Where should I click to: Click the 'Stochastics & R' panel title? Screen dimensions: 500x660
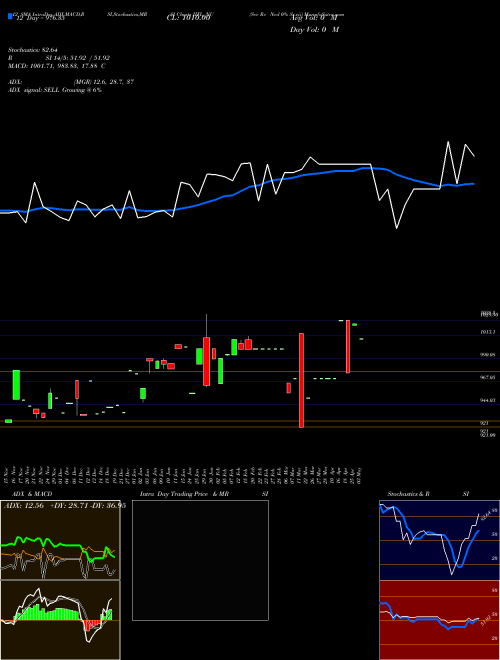click(x=408, y=494)
